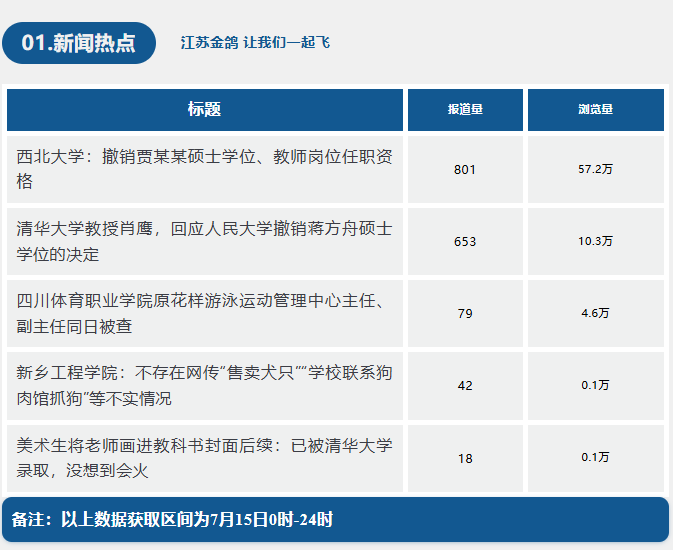Click the report count 79 cell
The height and width of the screenshot is (550, 673).
pyautogui.click(x=465, y=313)
